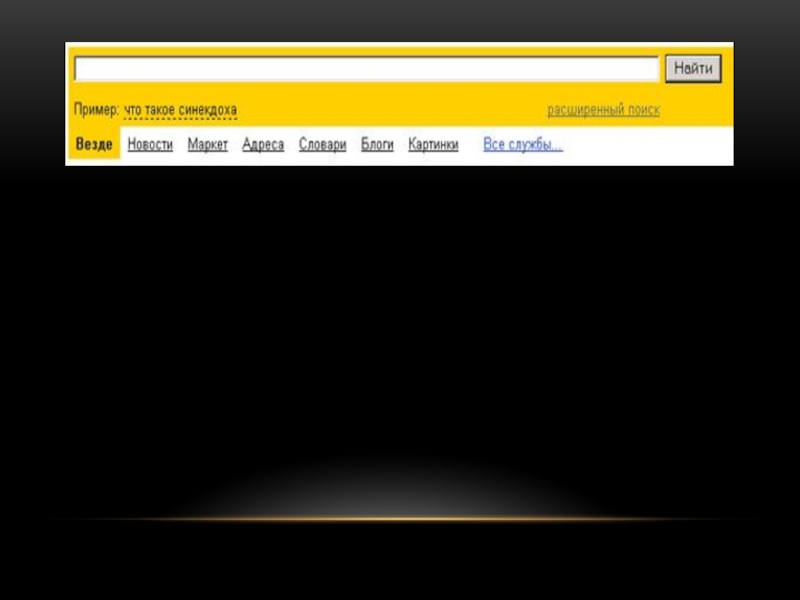Switch to the Адреса tab
Image resolution: width=800 pixels, height=600 pixels.
(263, 144)
